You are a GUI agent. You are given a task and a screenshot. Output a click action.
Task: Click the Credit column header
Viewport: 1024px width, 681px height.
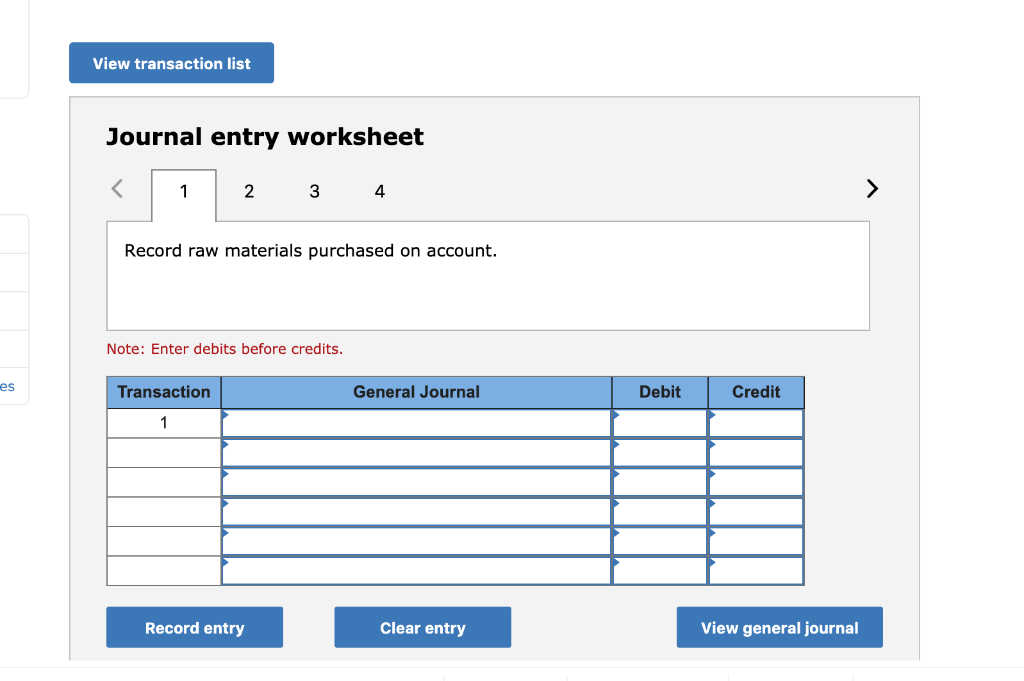pos(756,392)
